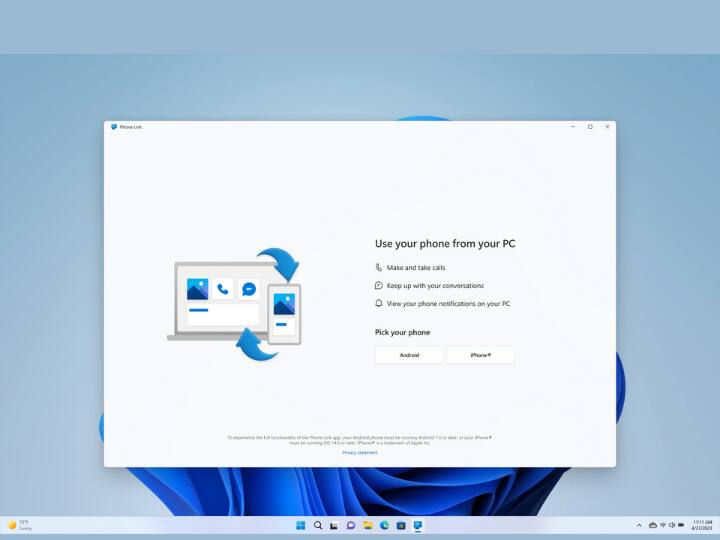
Task: Click the Phone Link taskbar icon
Action: click(x=418, y=525)
